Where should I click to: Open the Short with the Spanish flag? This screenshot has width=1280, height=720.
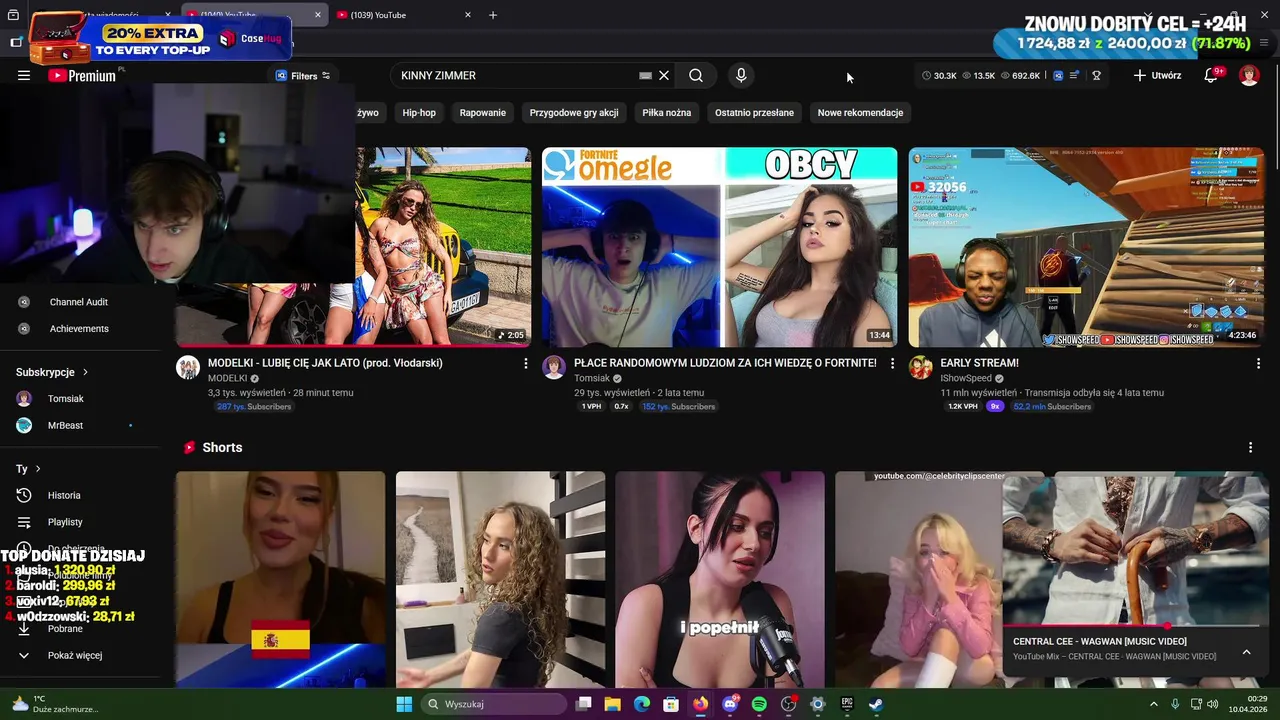click(x=280, y=580)
